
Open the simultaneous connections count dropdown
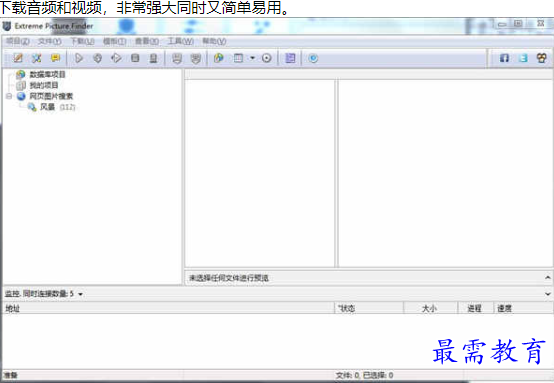pyautogui.click(x=81, y=294)
